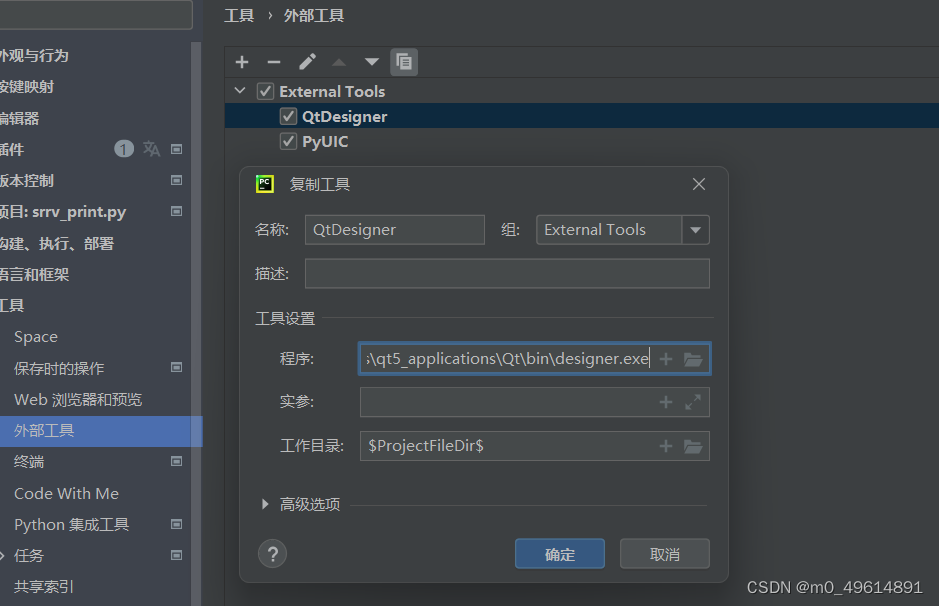Click project-level icon beside 终端

tap(177, 461)
